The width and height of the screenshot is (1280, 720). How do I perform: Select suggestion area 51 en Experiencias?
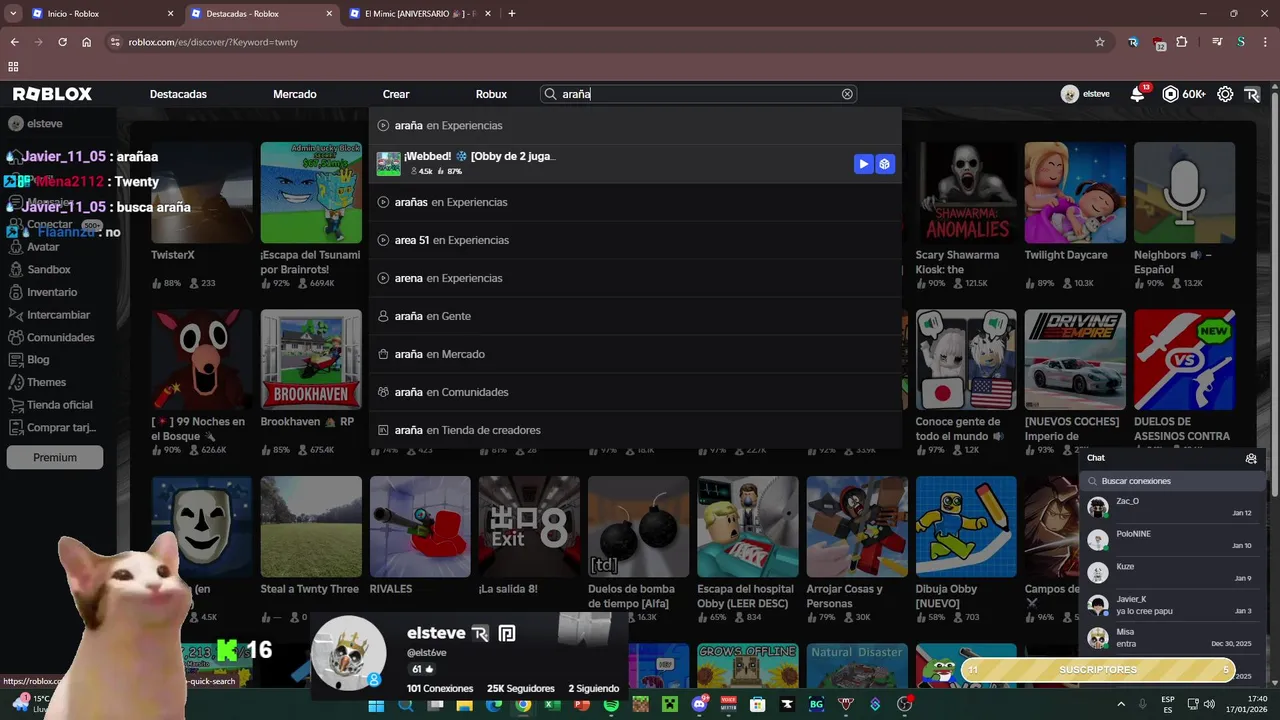click(x=635, y=240)
